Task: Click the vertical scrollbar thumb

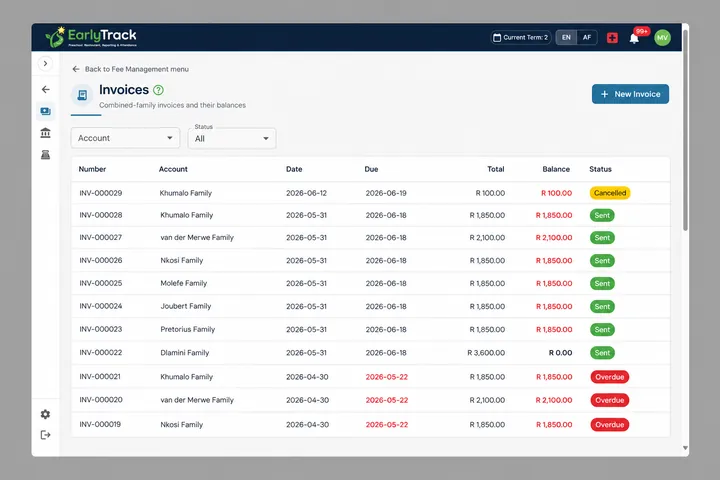Action: pos(685,129)
